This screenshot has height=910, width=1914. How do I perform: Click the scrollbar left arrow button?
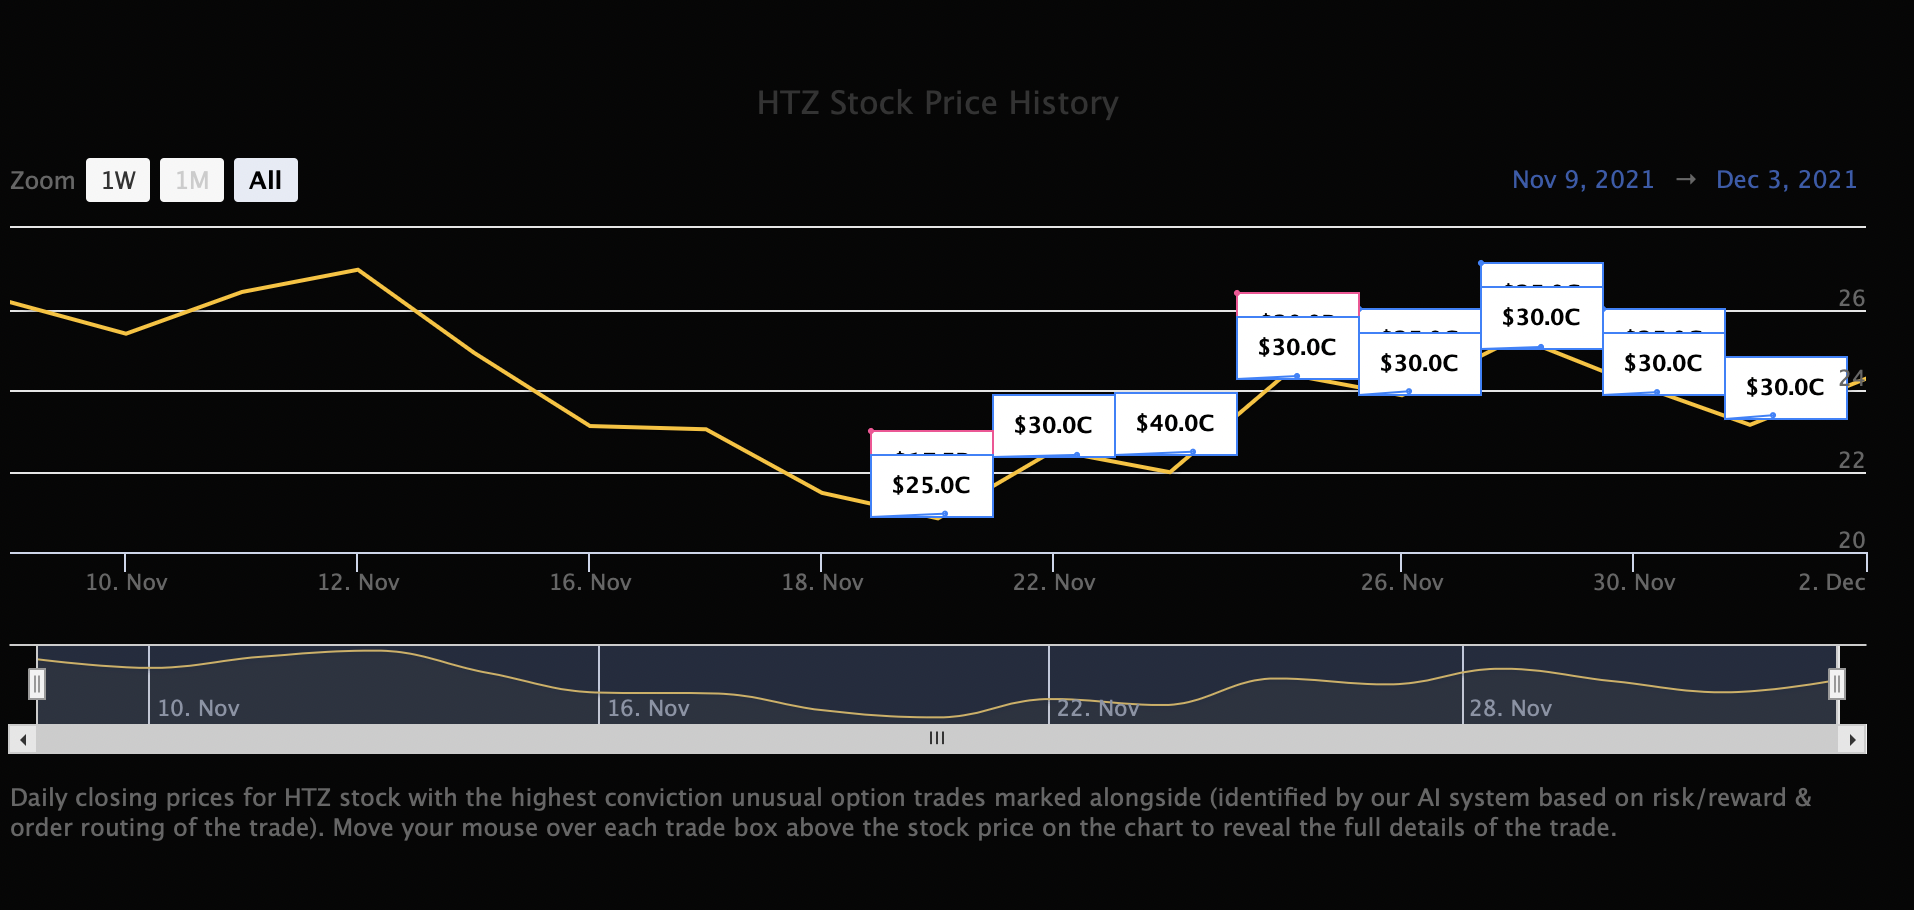click(22, 740)
